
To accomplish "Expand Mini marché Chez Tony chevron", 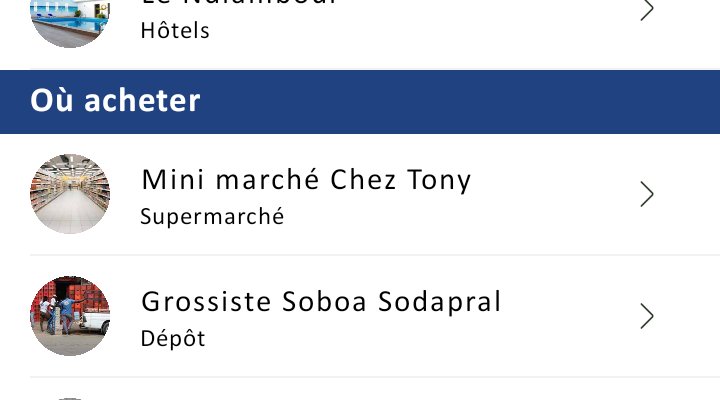I will pyautogui.click(x=647, y=194).
